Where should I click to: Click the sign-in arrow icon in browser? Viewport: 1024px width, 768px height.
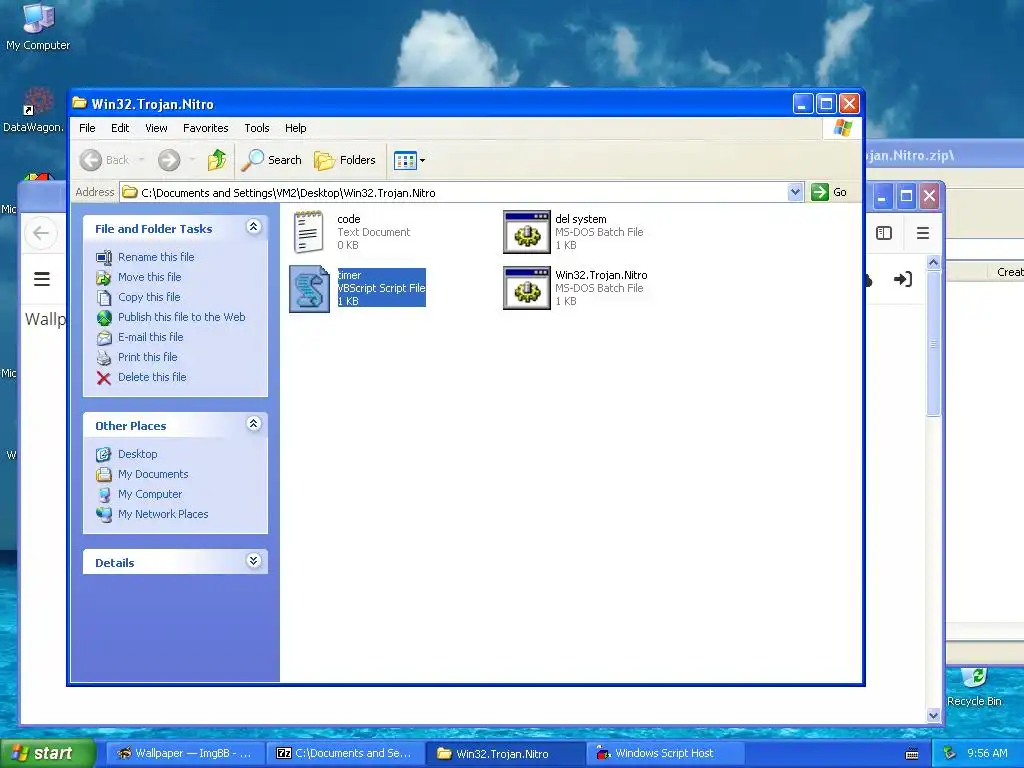click(x=903, y=280)
